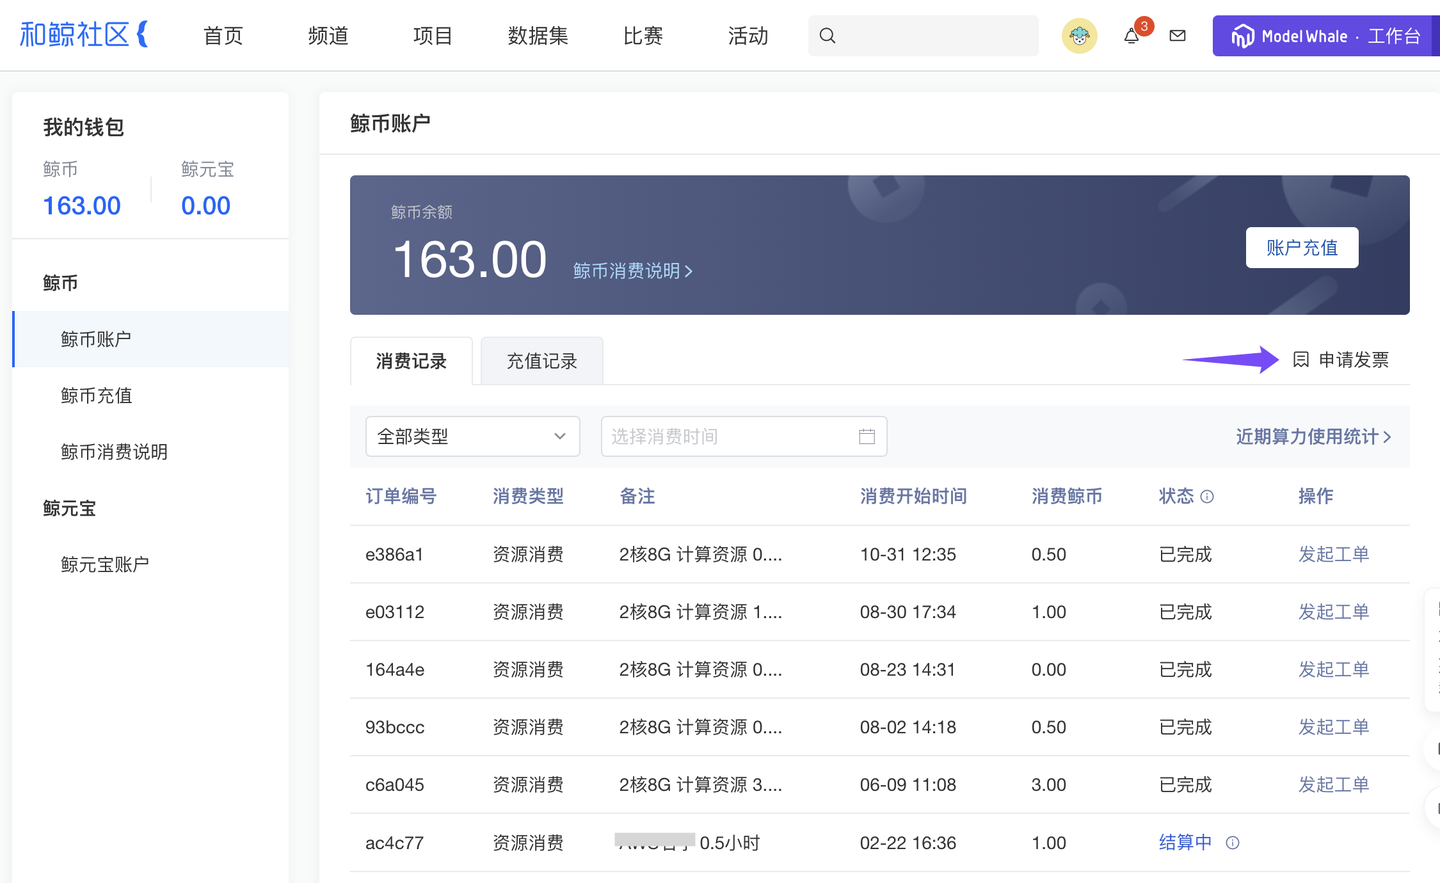The height and width of the screenshot is (883, 1440).
Task: Click 申请发票 link
Action: [1353, 360]
